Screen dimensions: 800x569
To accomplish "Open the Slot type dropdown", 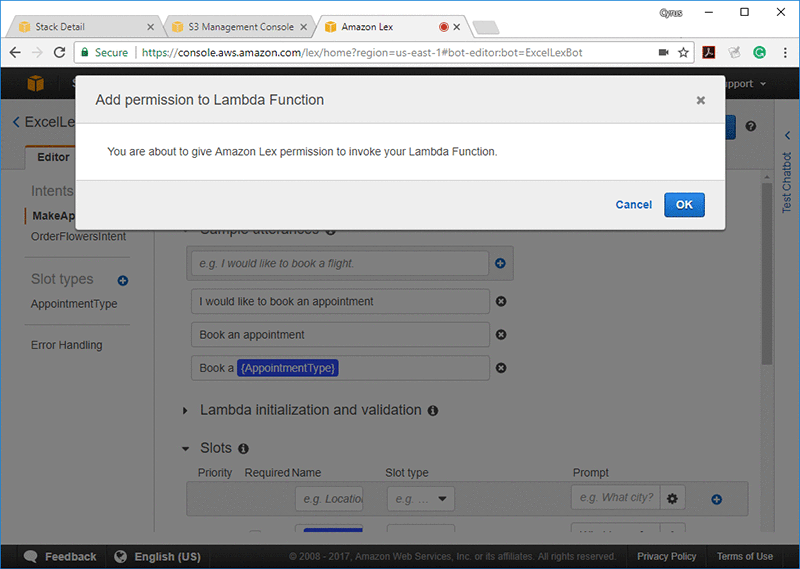I will 420,499.
